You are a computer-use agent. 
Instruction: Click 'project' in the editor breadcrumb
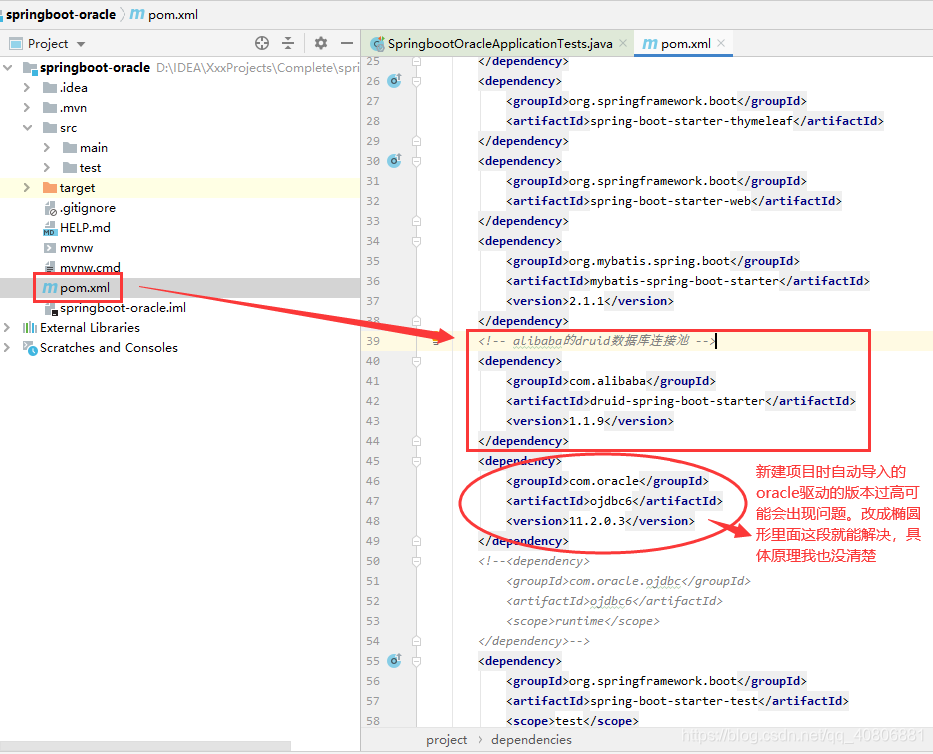(446, 740)
